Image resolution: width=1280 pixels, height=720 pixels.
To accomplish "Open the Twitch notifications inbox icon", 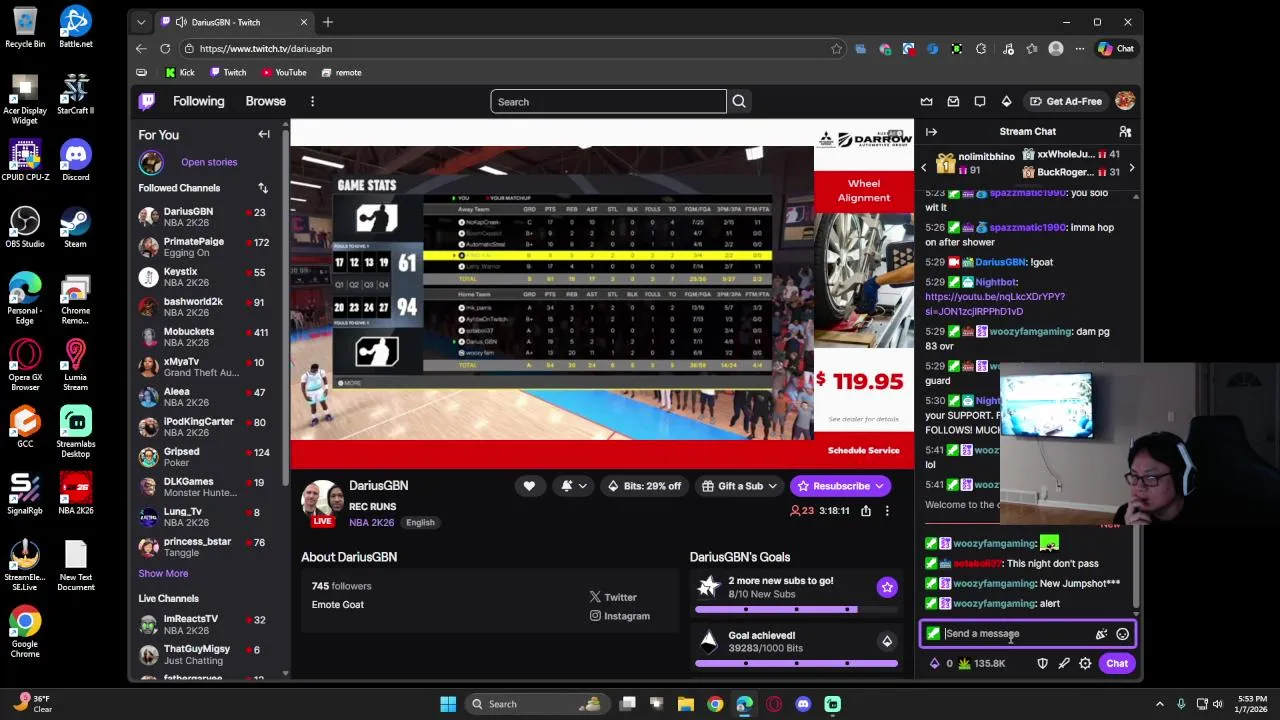I will point(953,101).
